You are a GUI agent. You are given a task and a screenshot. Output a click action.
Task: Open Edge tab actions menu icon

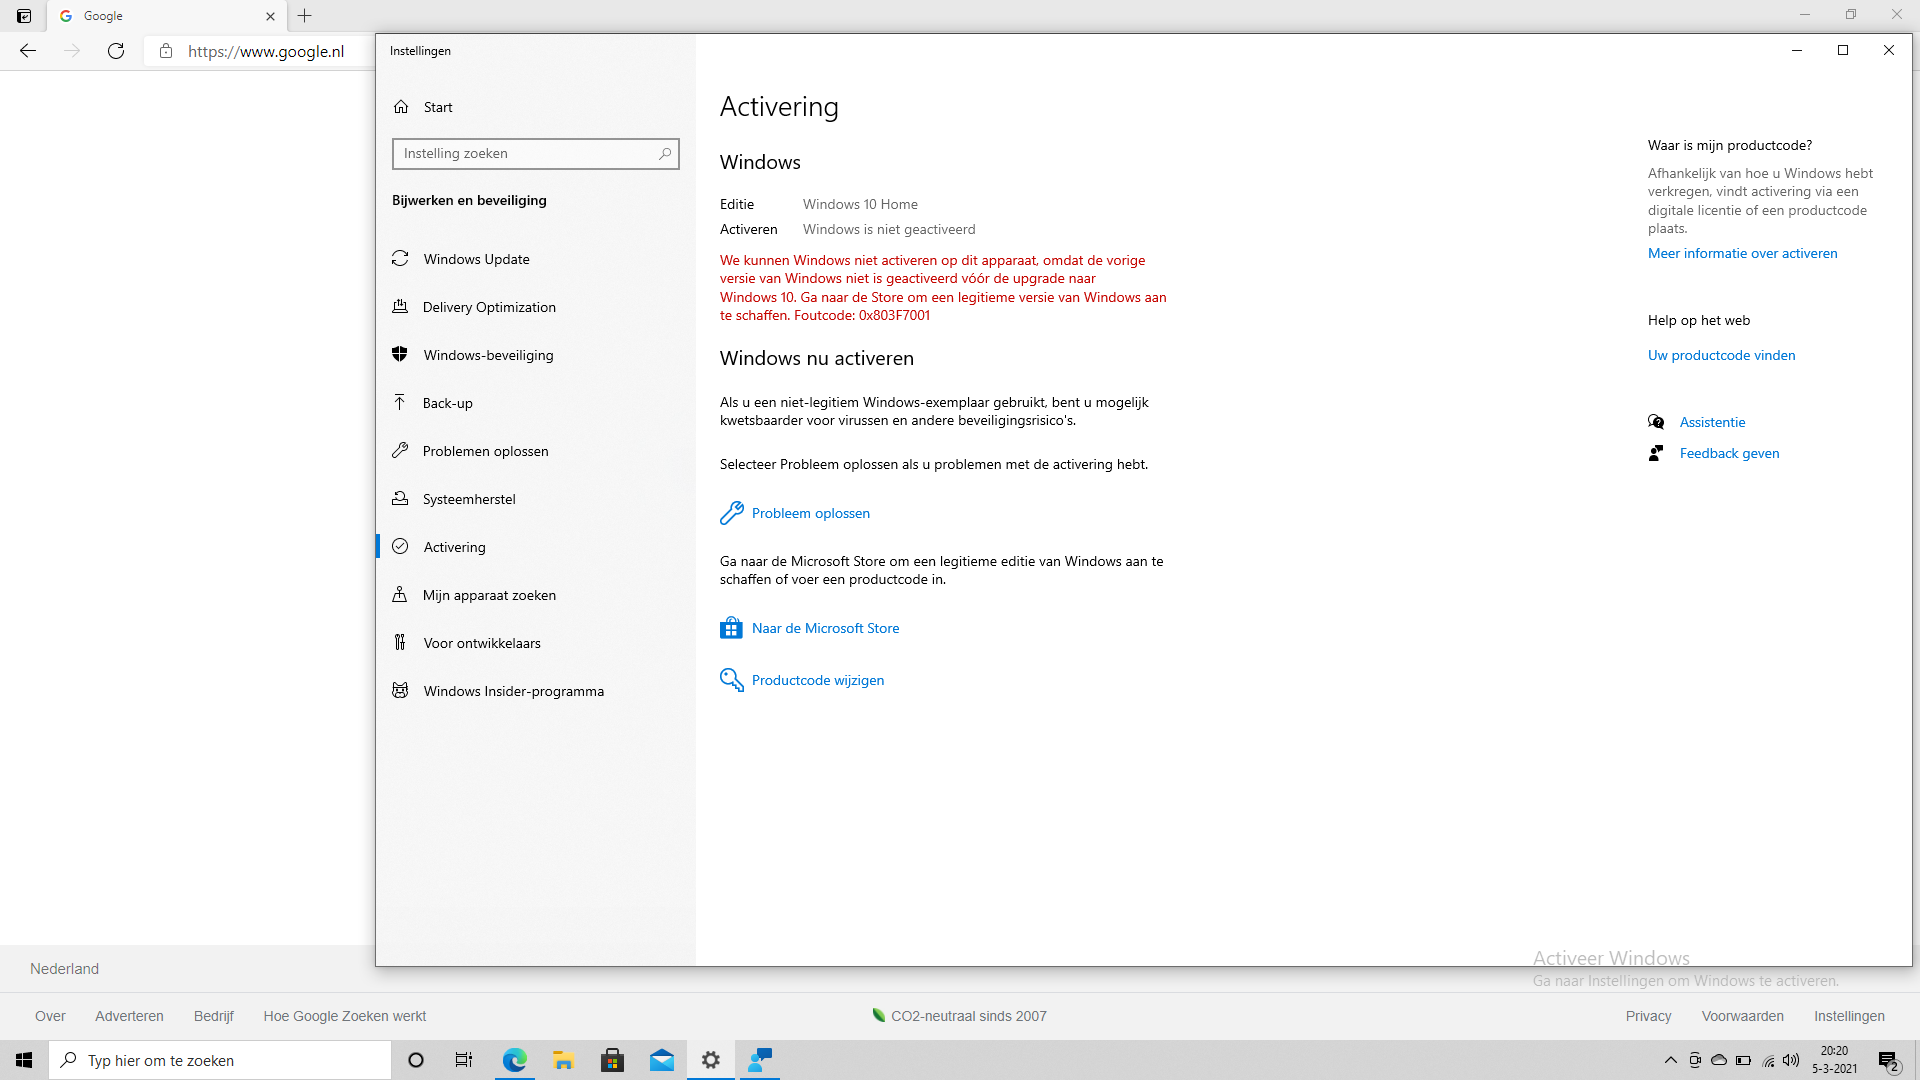click(24, 16)
